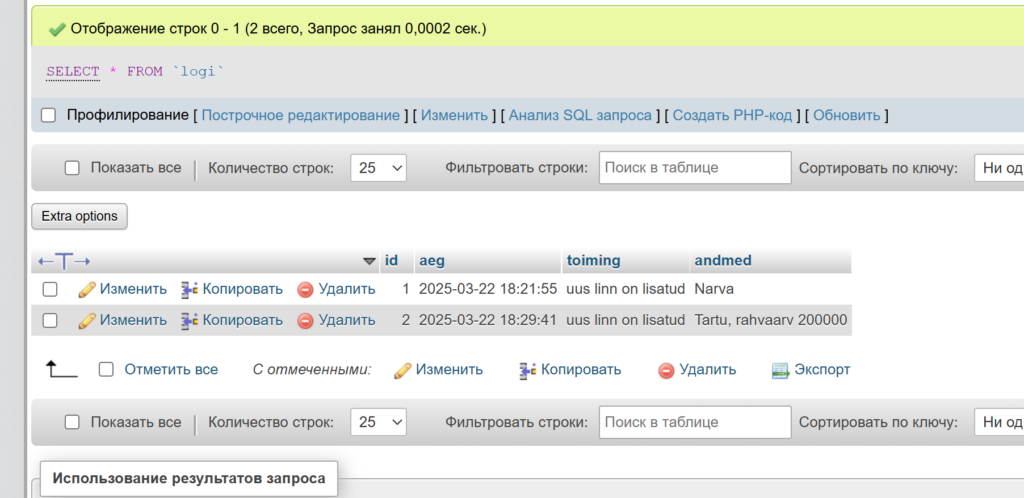Click the copy icon for Narva row
Viewport: 1024px width, 498px height.
[x=190, y=289]
